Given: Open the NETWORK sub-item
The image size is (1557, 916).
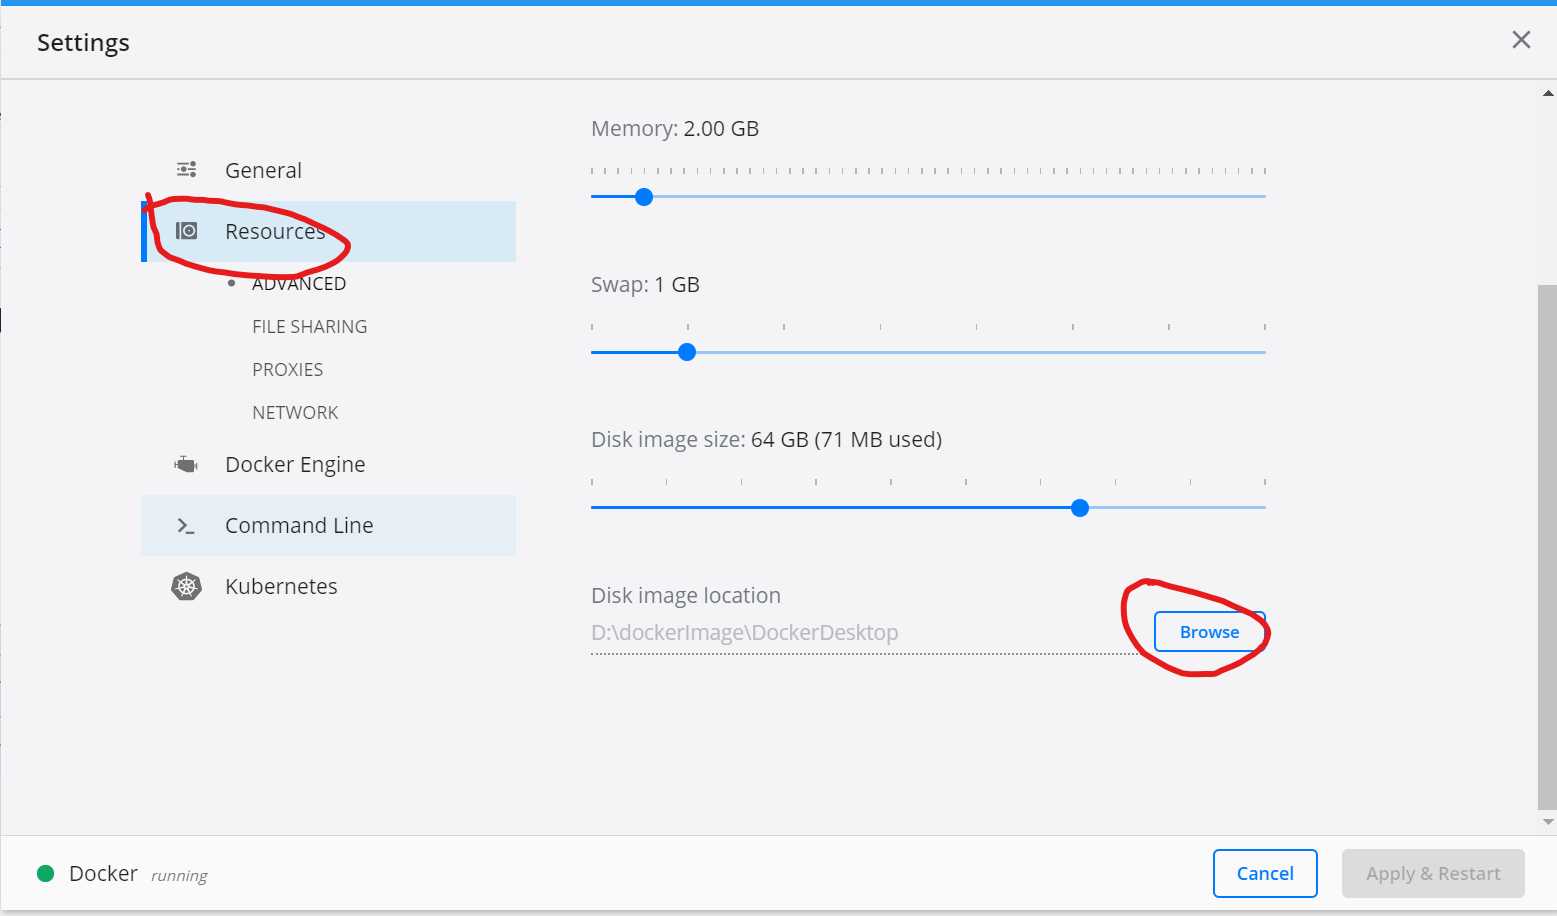Looking at the screenshot, I should [x=295, y=413].
